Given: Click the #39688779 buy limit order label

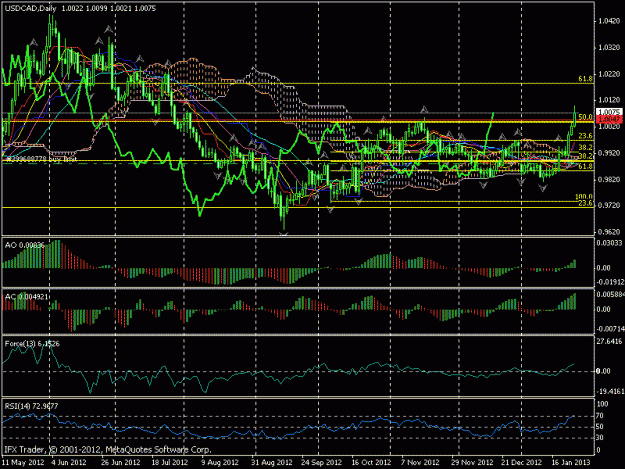Looking at the screenshot, I should pos(42,159).
